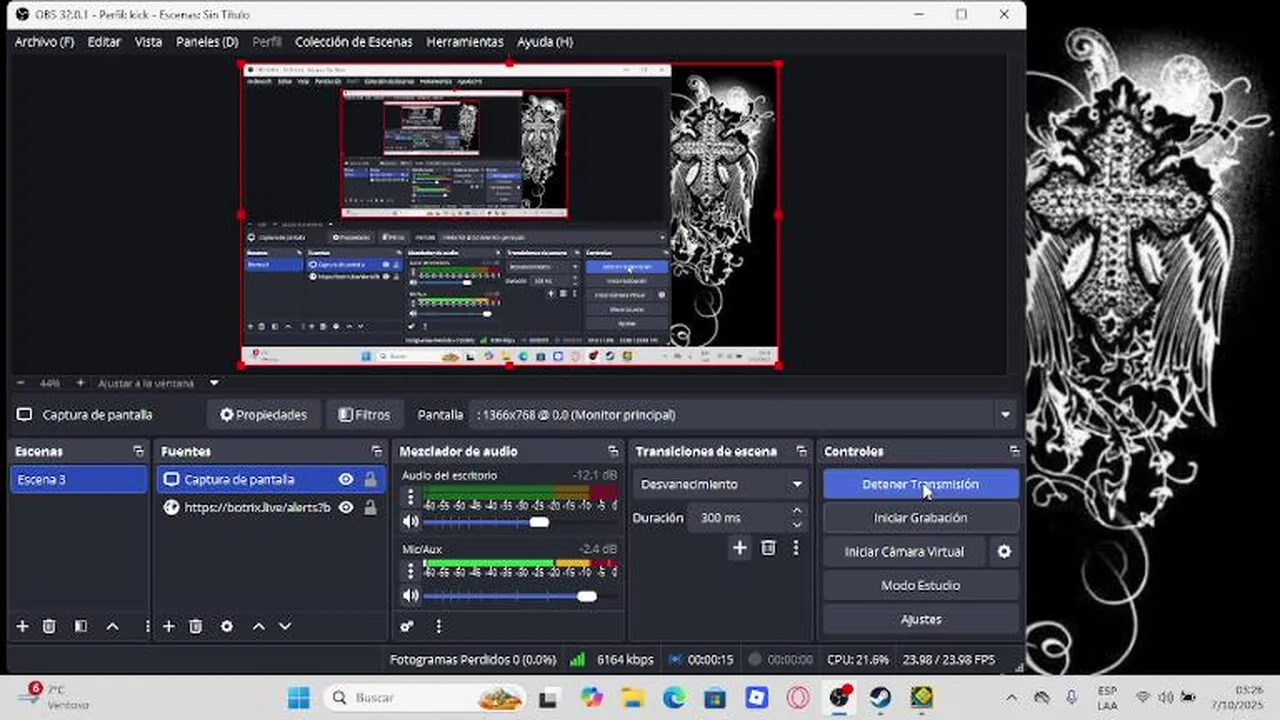1280x720 pixels.
Task: Add a new scene transition
Action: [740, 548]
